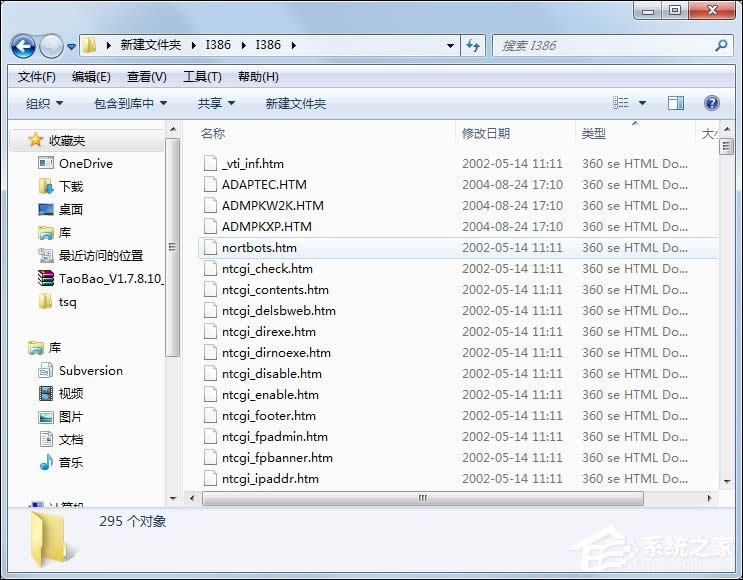Click the 收藏夹 star icon
This screenshot has height=580, width=743.
(36, 140)
